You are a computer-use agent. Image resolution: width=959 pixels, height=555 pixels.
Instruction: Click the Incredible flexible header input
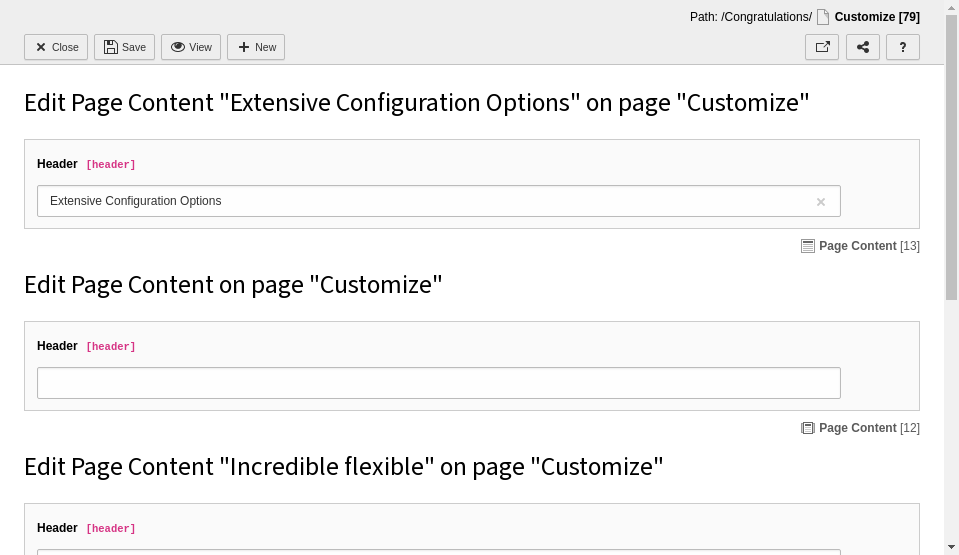[439, 552]
